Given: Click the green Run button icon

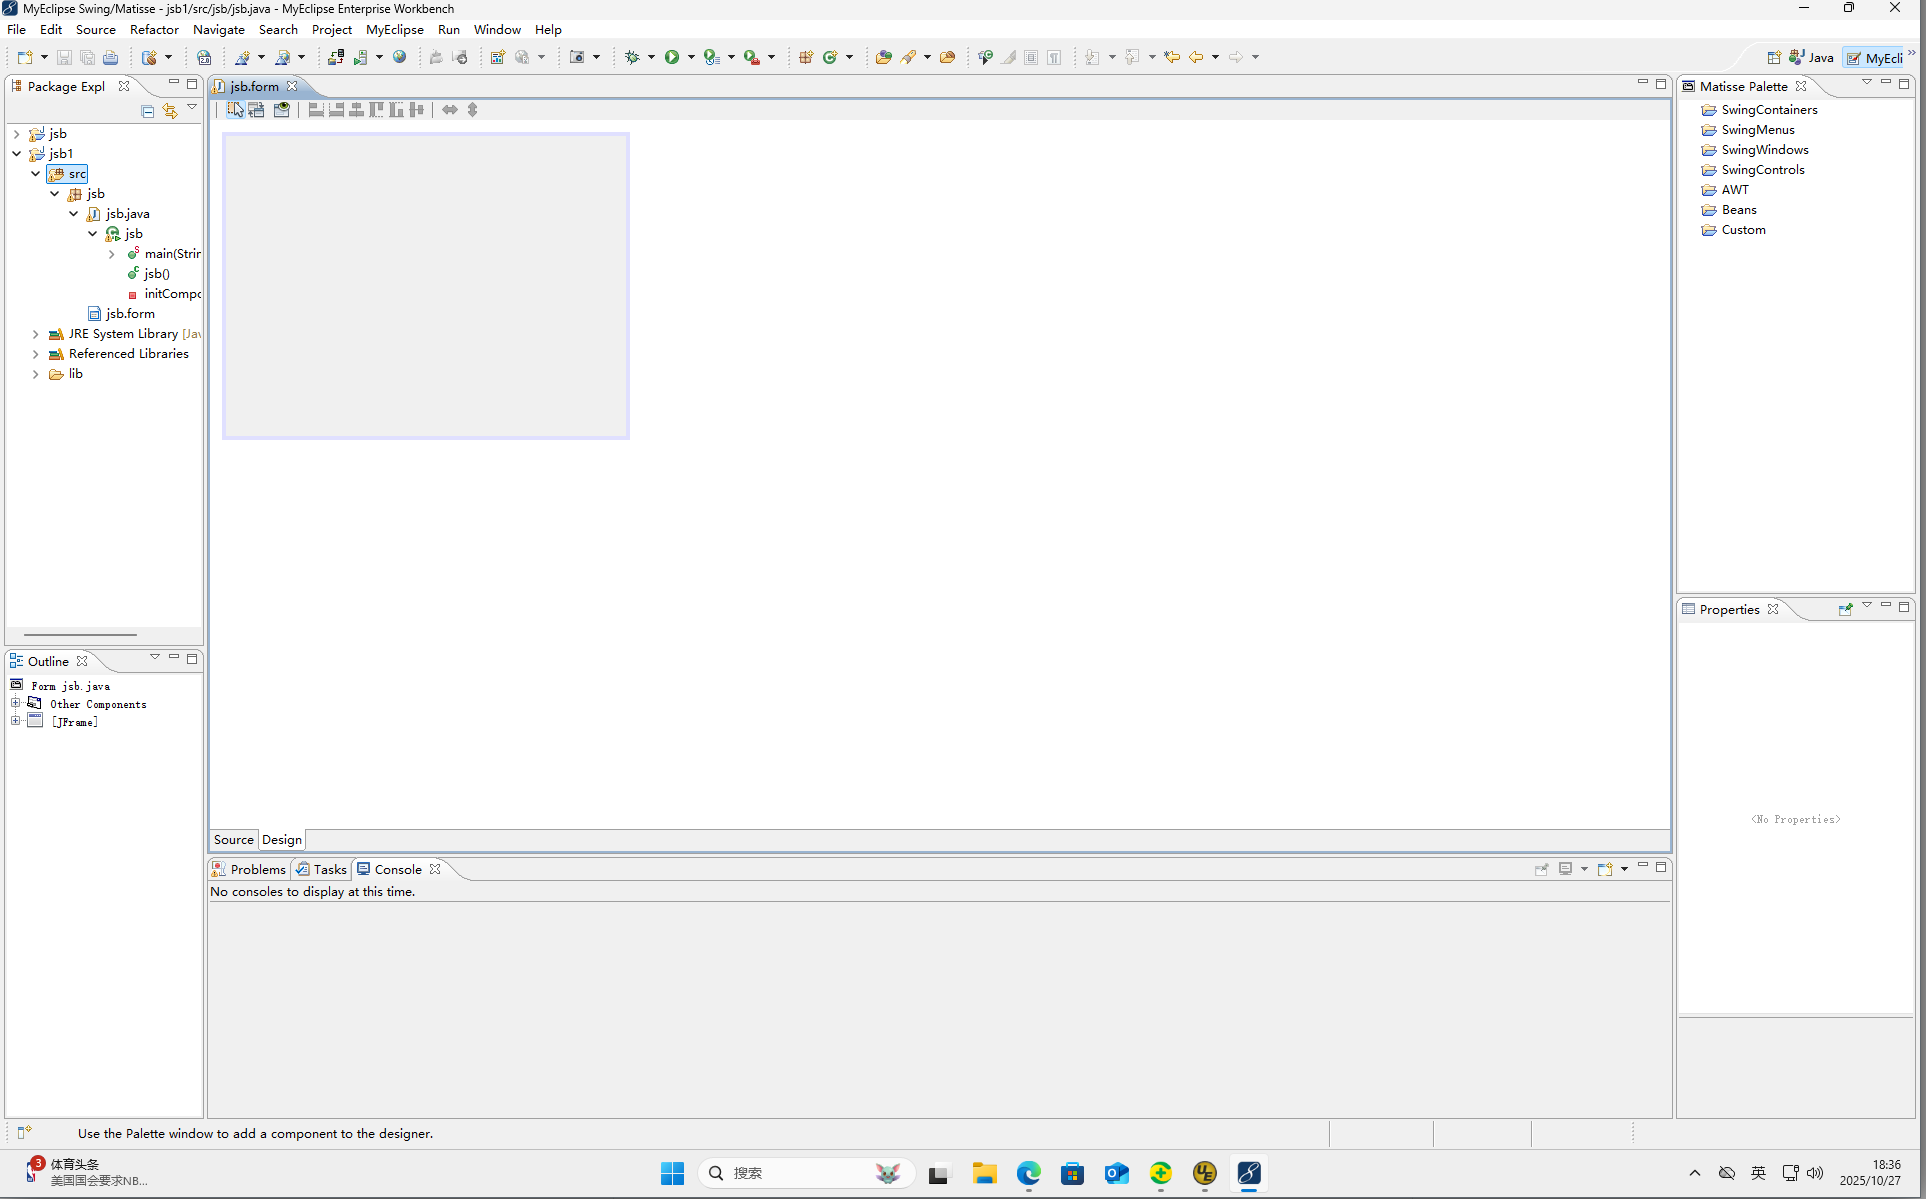Looking at the screenshot, I should pos(672,57).
